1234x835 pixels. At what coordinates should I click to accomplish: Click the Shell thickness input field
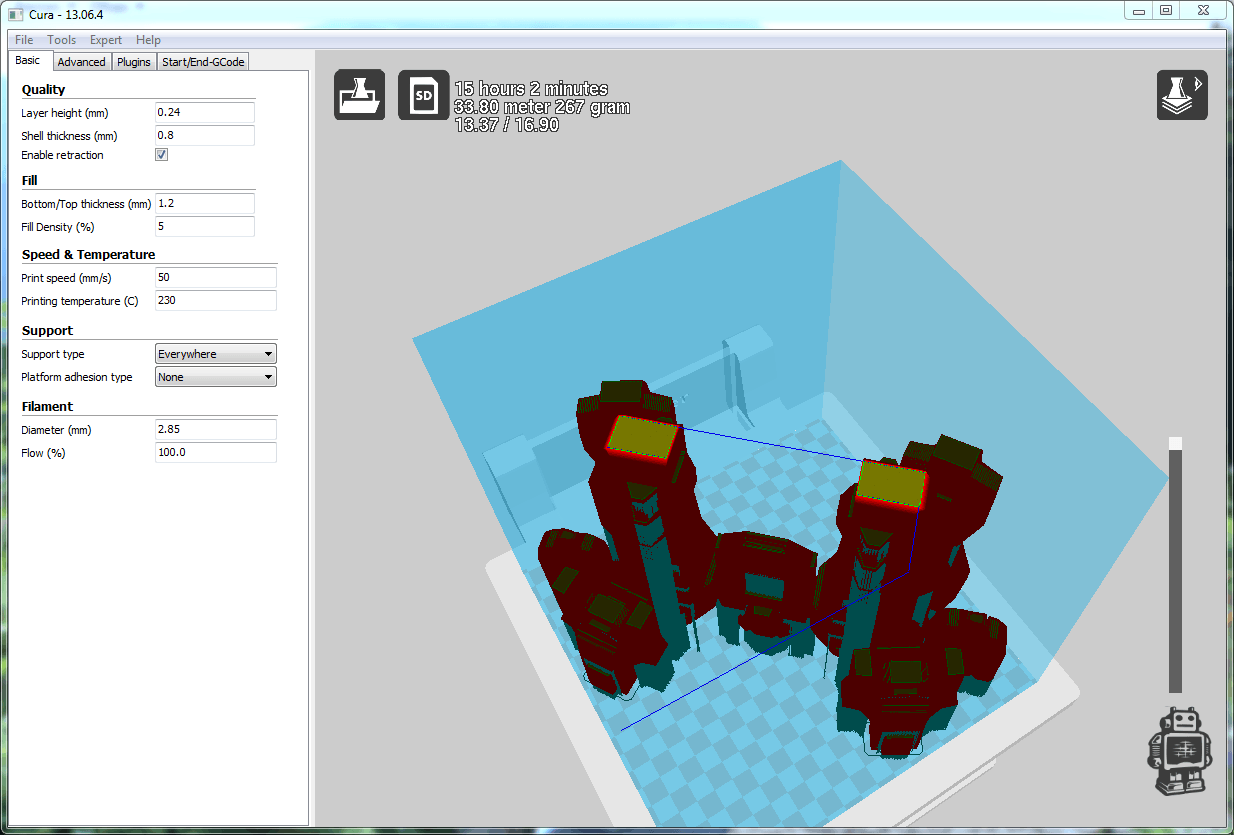pos(205,136)
